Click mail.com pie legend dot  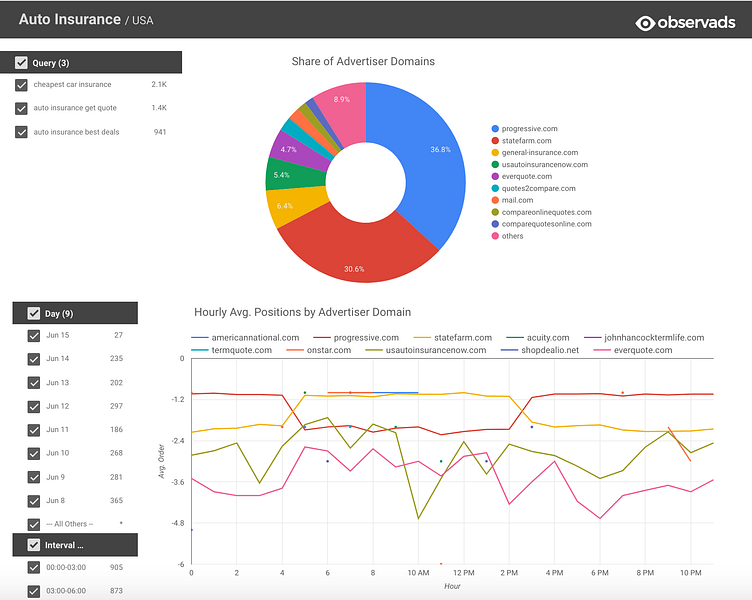pyautogui.click(x=495, y=200)
